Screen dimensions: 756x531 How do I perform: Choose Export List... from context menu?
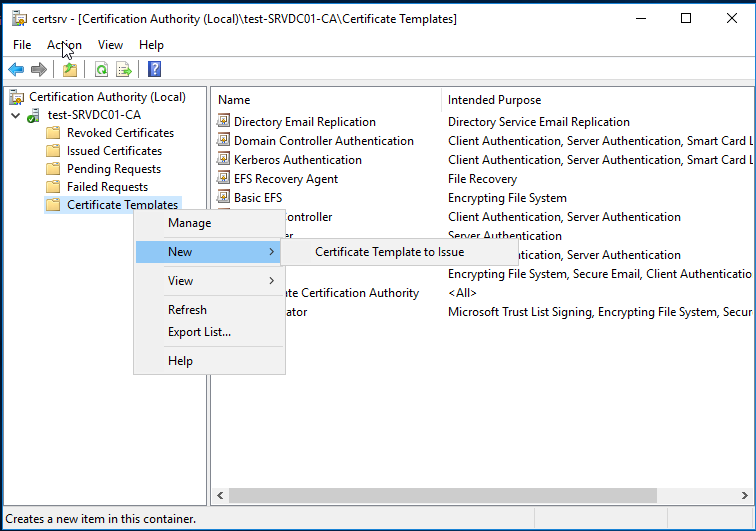pos(210,332)
